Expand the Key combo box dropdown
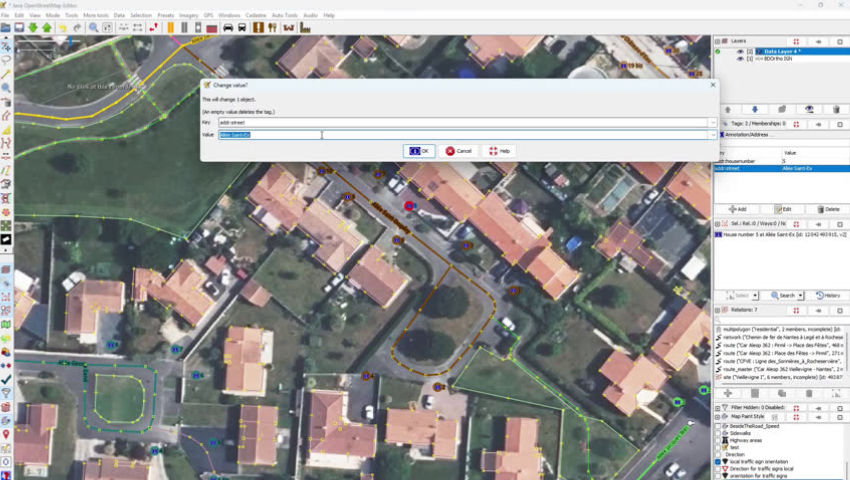 713,122
